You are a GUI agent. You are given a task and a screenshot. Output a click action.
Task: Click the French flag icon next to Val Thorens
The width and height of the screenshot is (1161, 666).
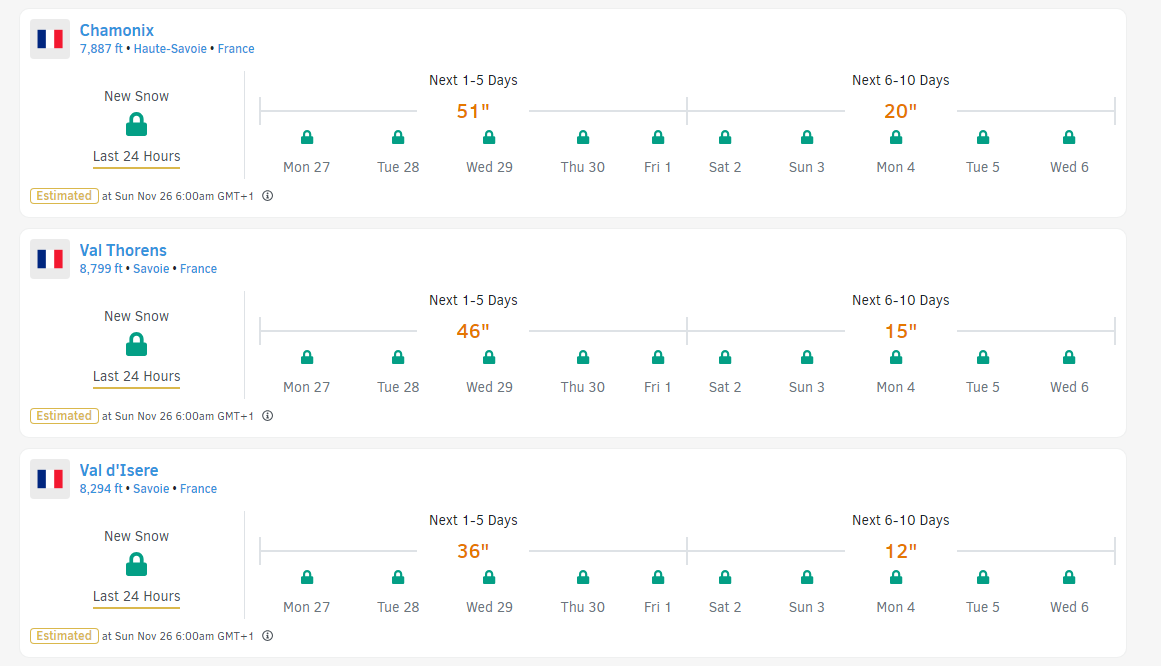[50, 259]
